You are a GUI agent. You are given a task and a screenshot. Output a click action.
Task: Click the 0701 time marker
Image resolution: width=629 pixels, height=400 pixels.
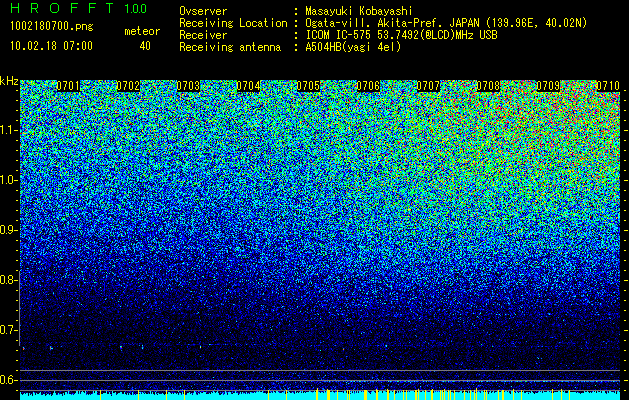(68, 86)
